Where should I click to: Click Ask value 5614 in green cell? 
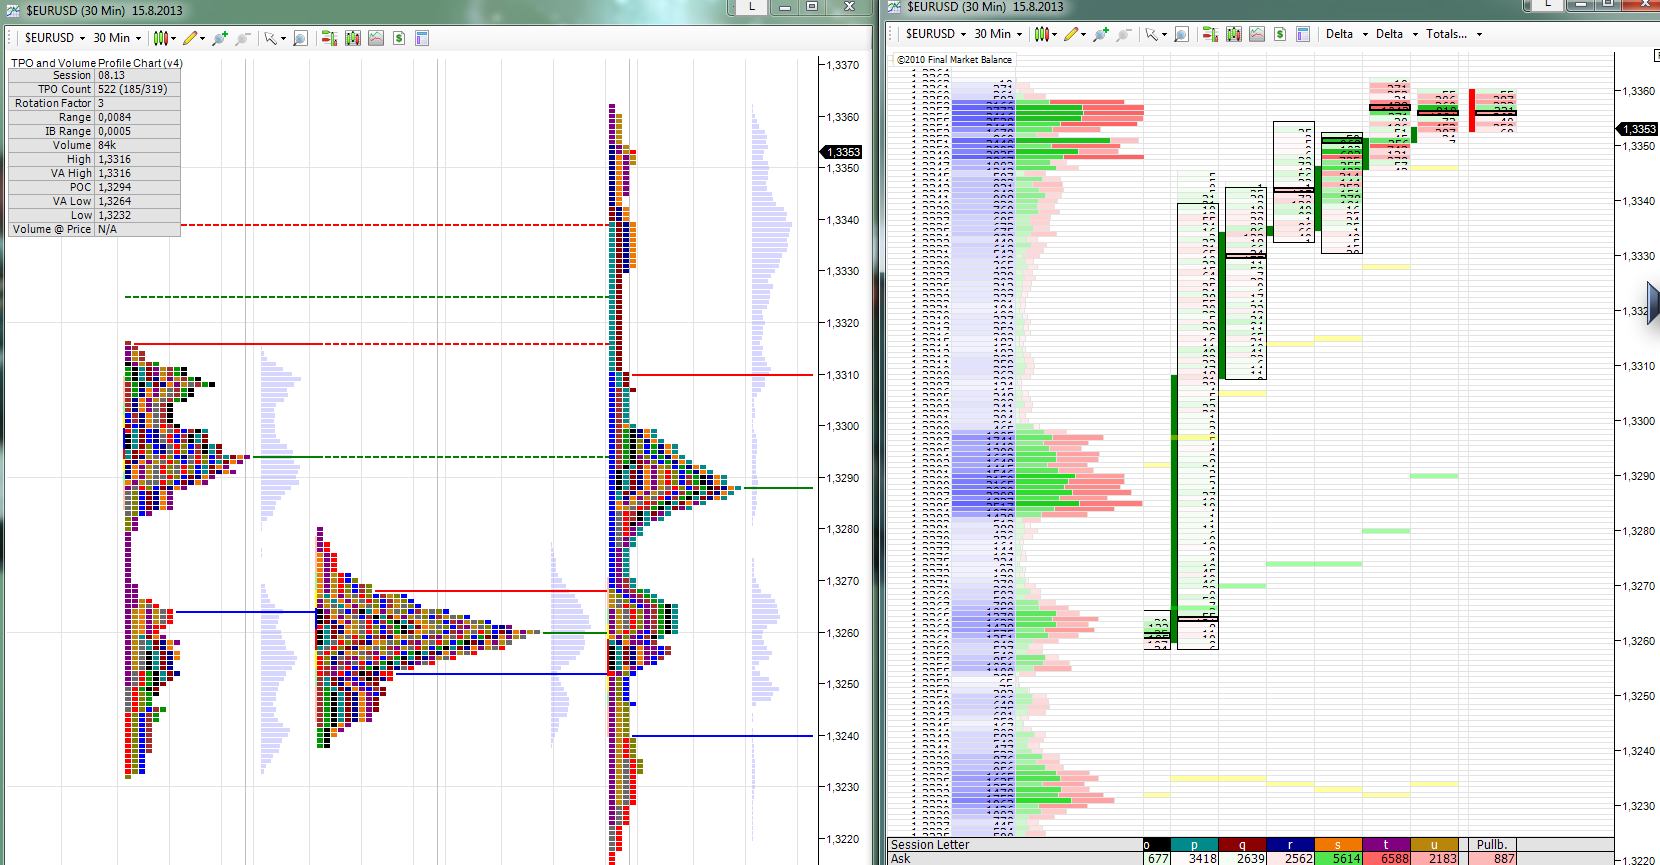coord(1338,858)
